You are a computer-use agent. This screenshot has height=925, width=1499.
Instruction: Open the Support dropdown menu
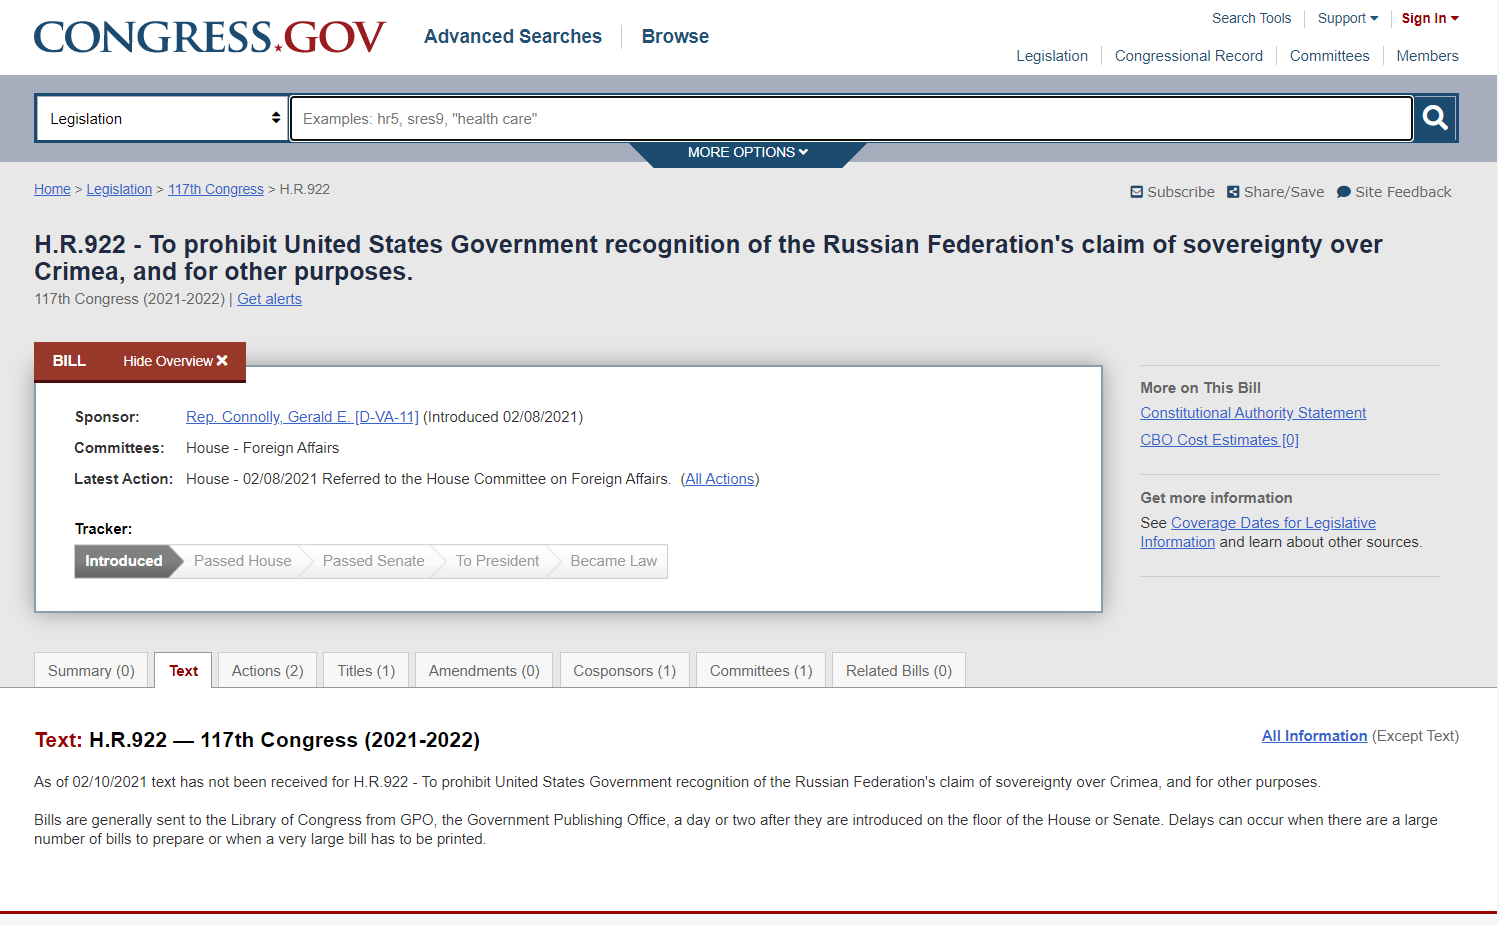point(1347,18)
